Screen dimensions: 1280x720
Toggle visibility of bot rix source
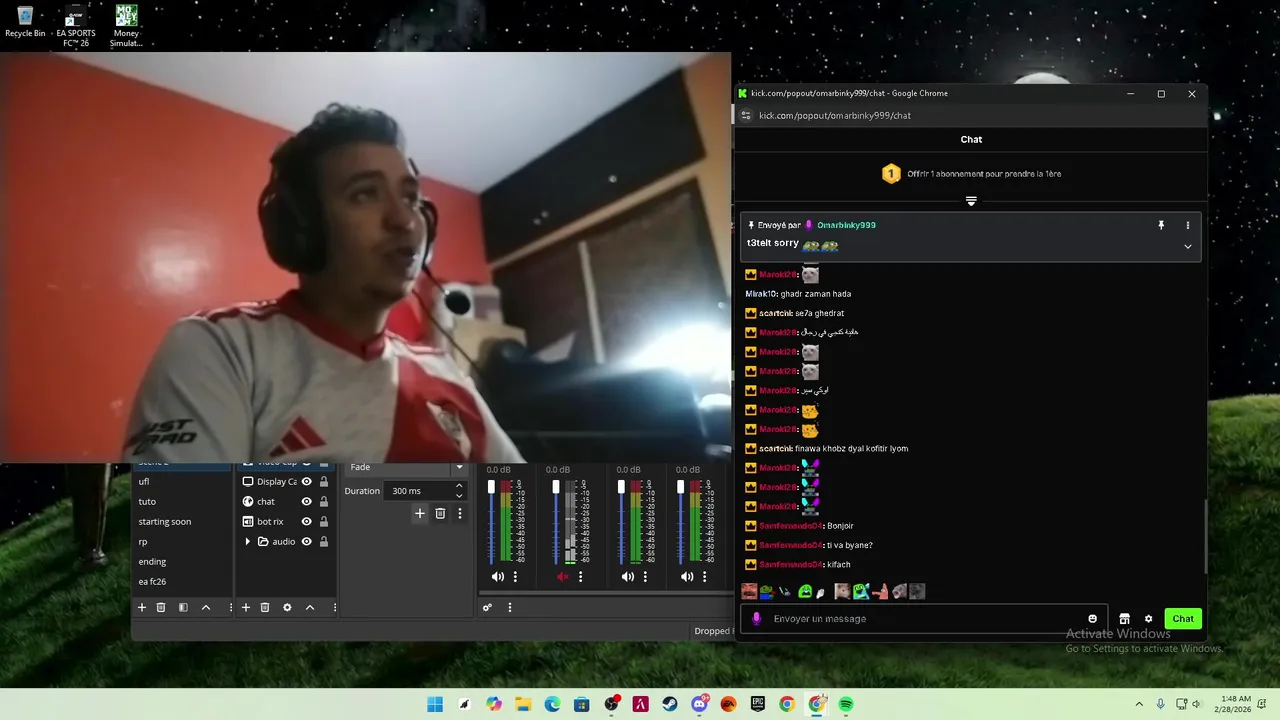307,521
